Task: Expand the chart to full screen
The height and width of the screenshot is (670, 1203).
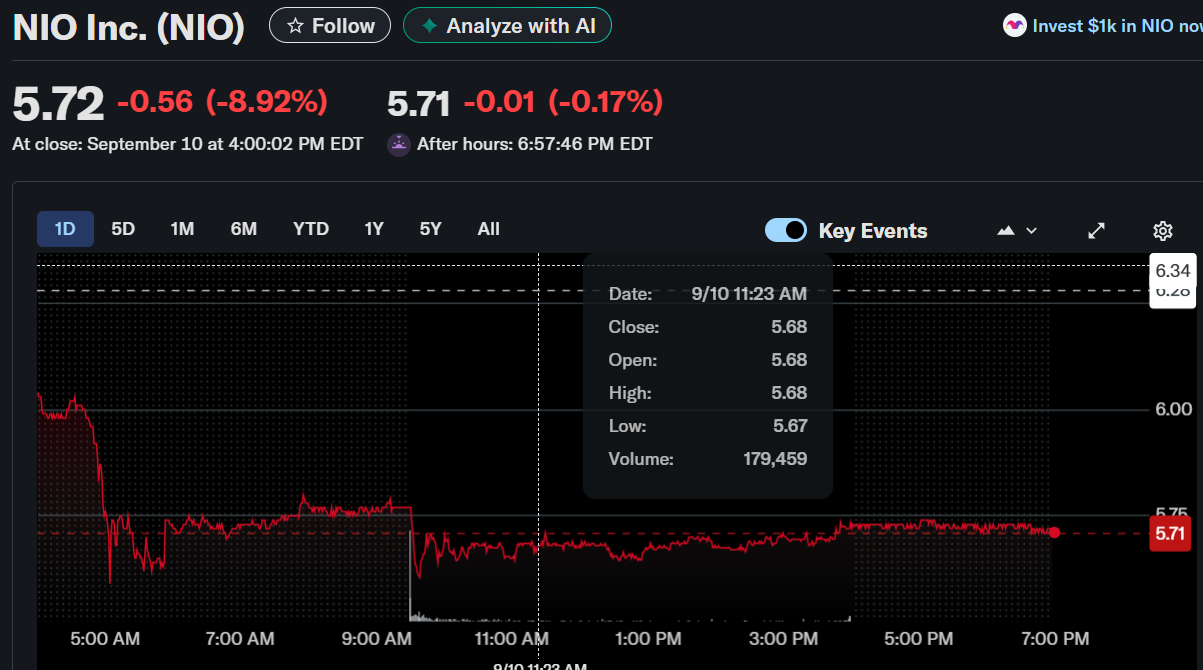Action: (1096, 231)
